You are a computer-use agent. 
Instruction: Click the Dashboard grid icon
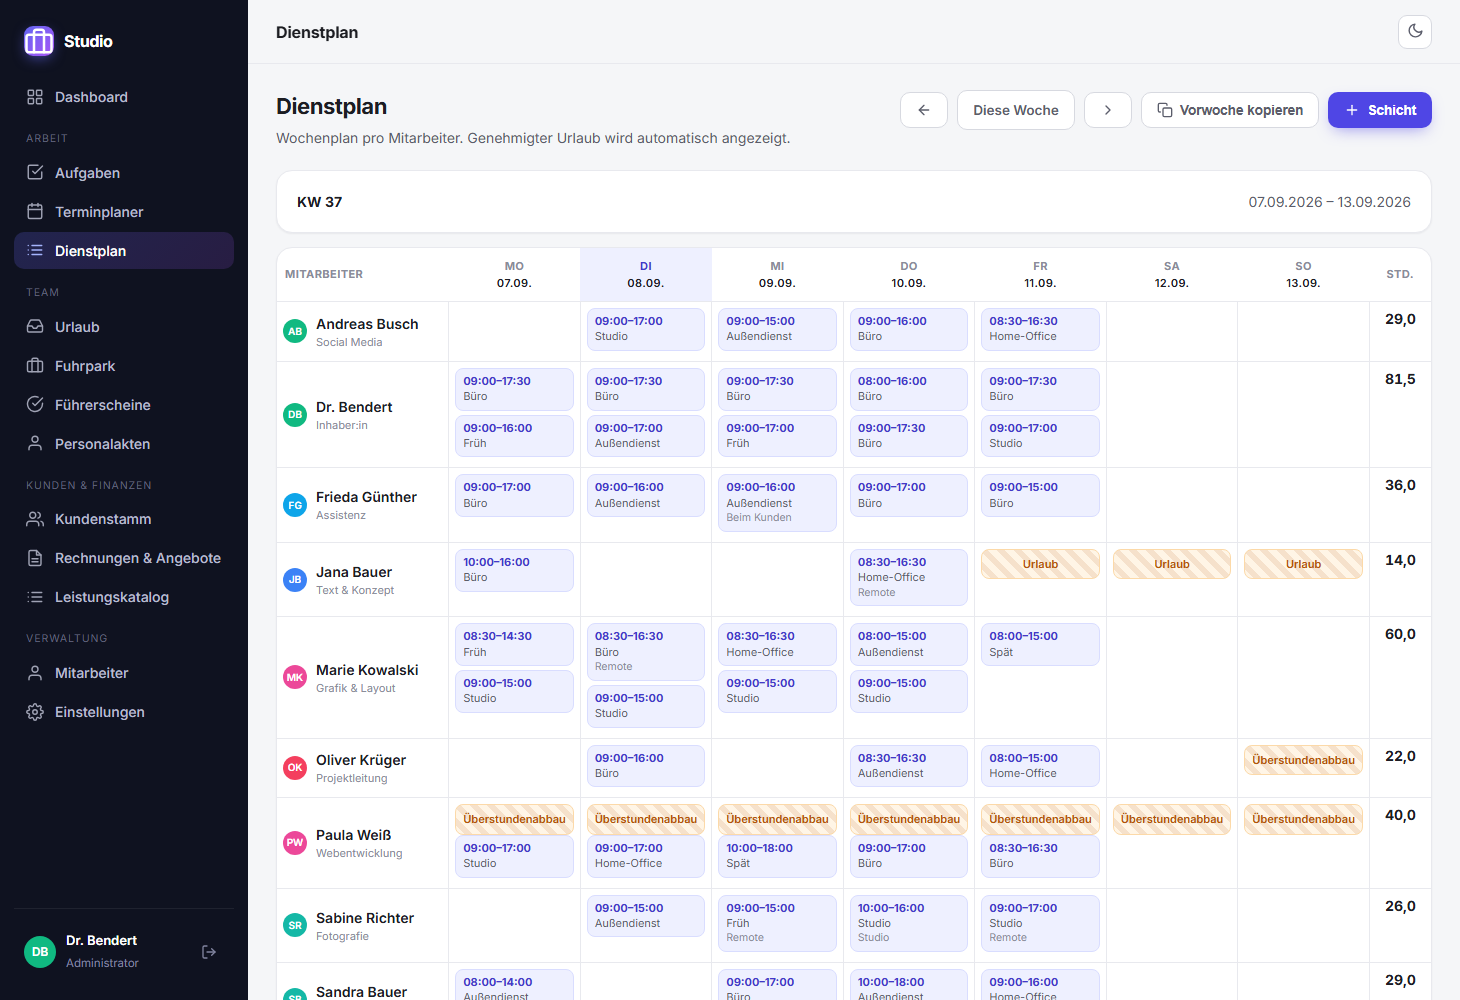click(35, 97)
